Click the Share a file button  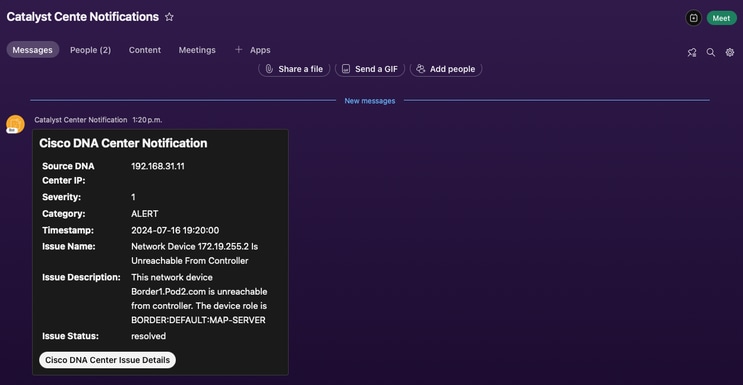[294, 69]
